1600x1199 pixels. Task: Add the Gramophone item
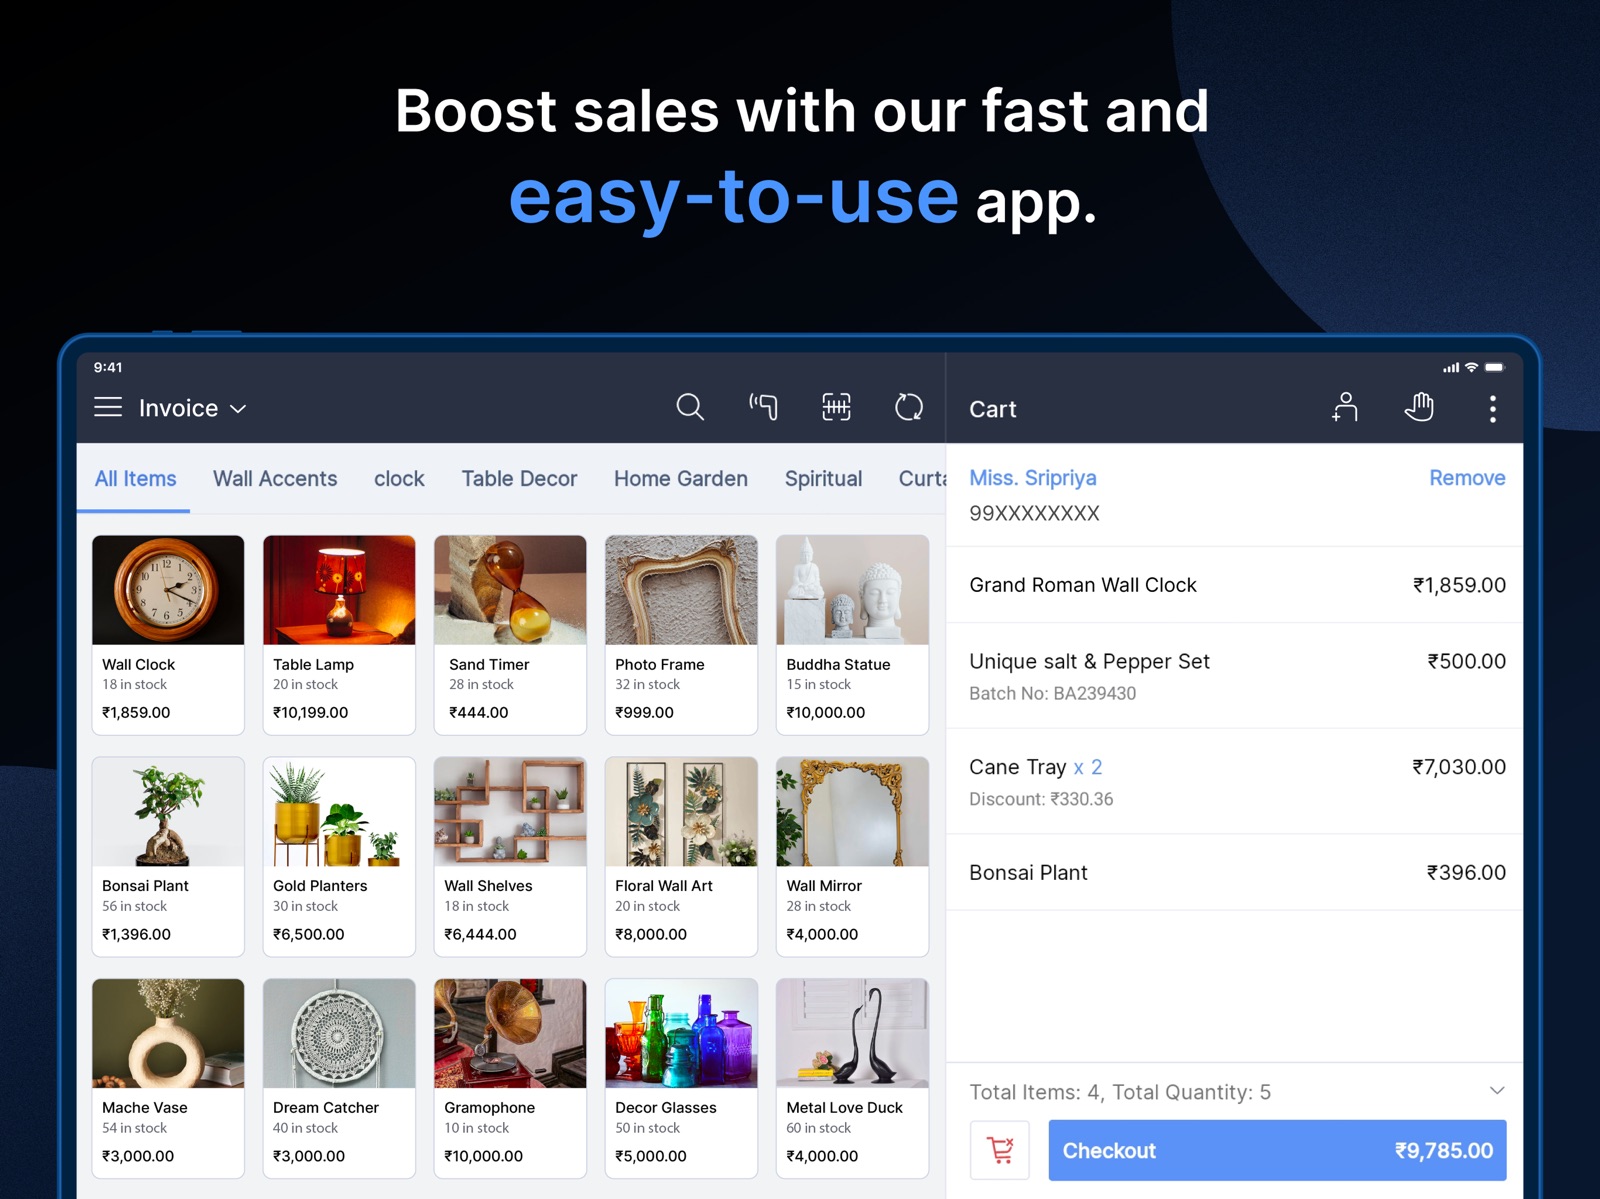[x=510, y=1079]
